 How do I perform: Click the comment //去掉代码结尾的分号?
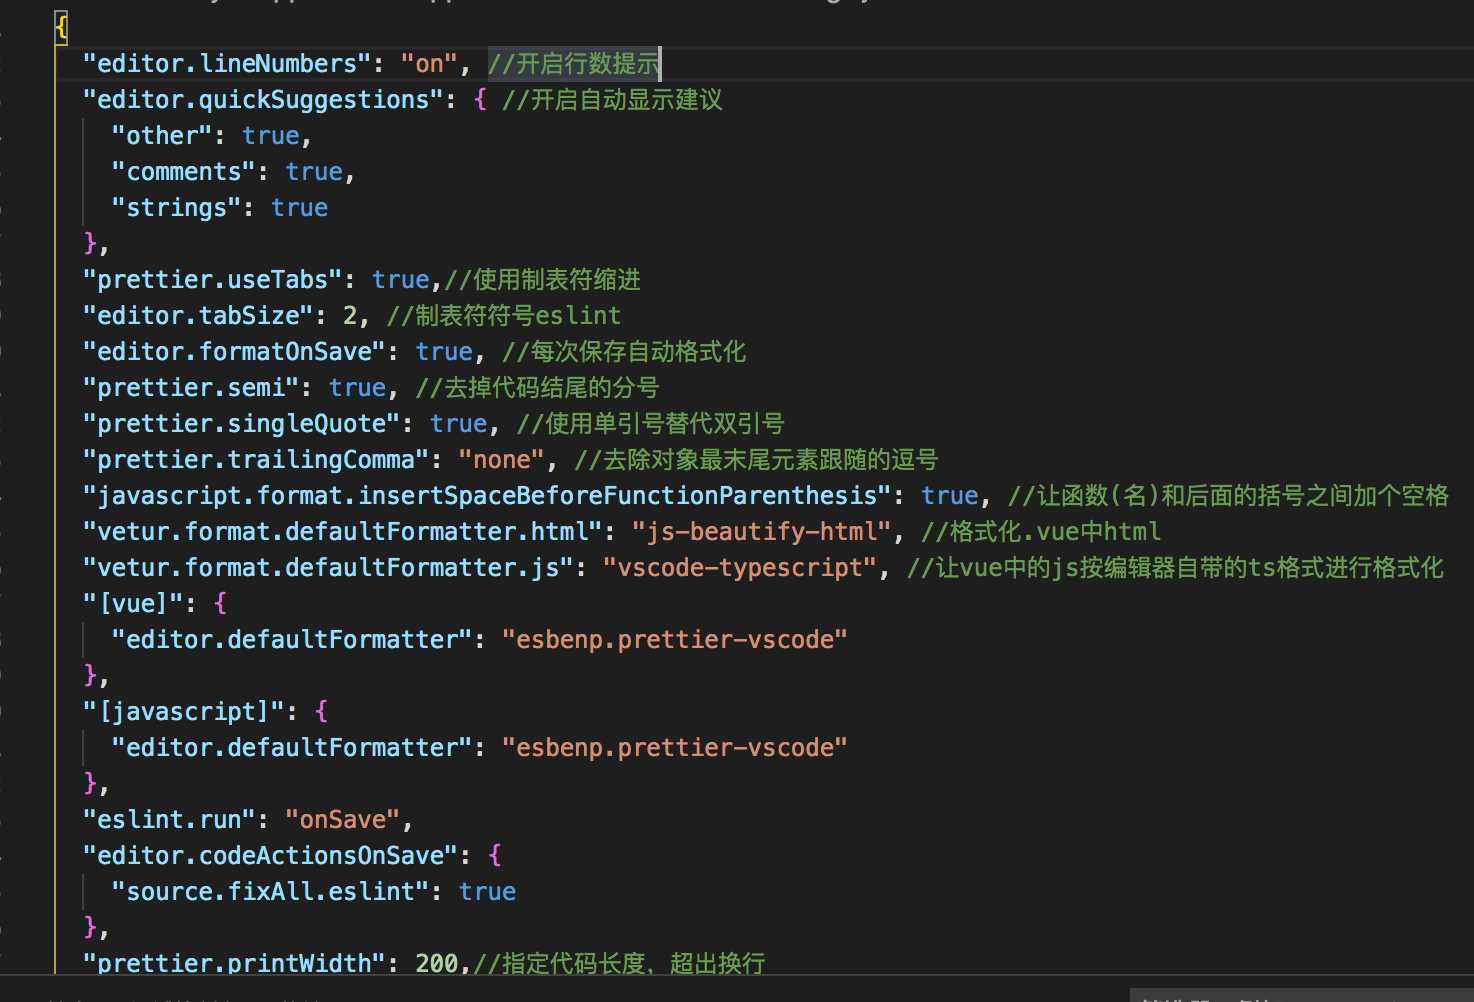[x=537, y=388]
